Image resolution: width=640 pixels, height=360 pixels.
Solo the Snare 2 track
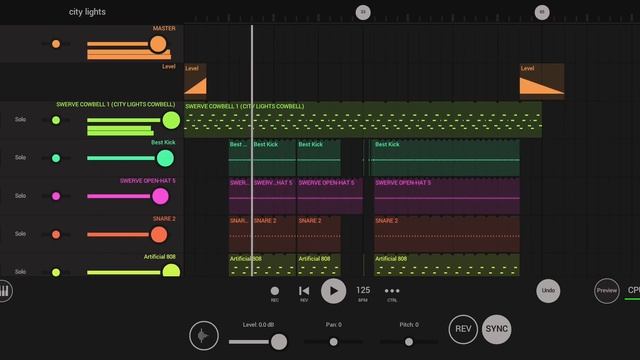point(20,234)
